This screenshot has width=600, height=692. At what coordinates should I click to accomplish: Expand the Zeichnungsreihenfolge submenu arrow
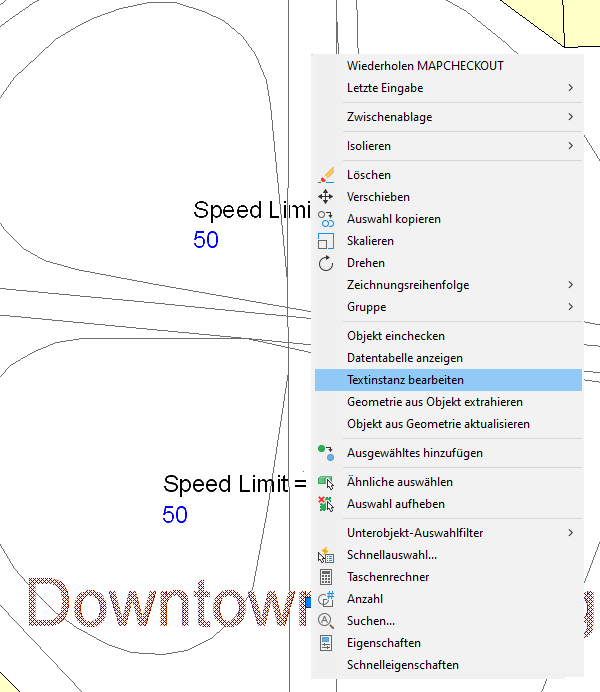(x=570, y=285)
